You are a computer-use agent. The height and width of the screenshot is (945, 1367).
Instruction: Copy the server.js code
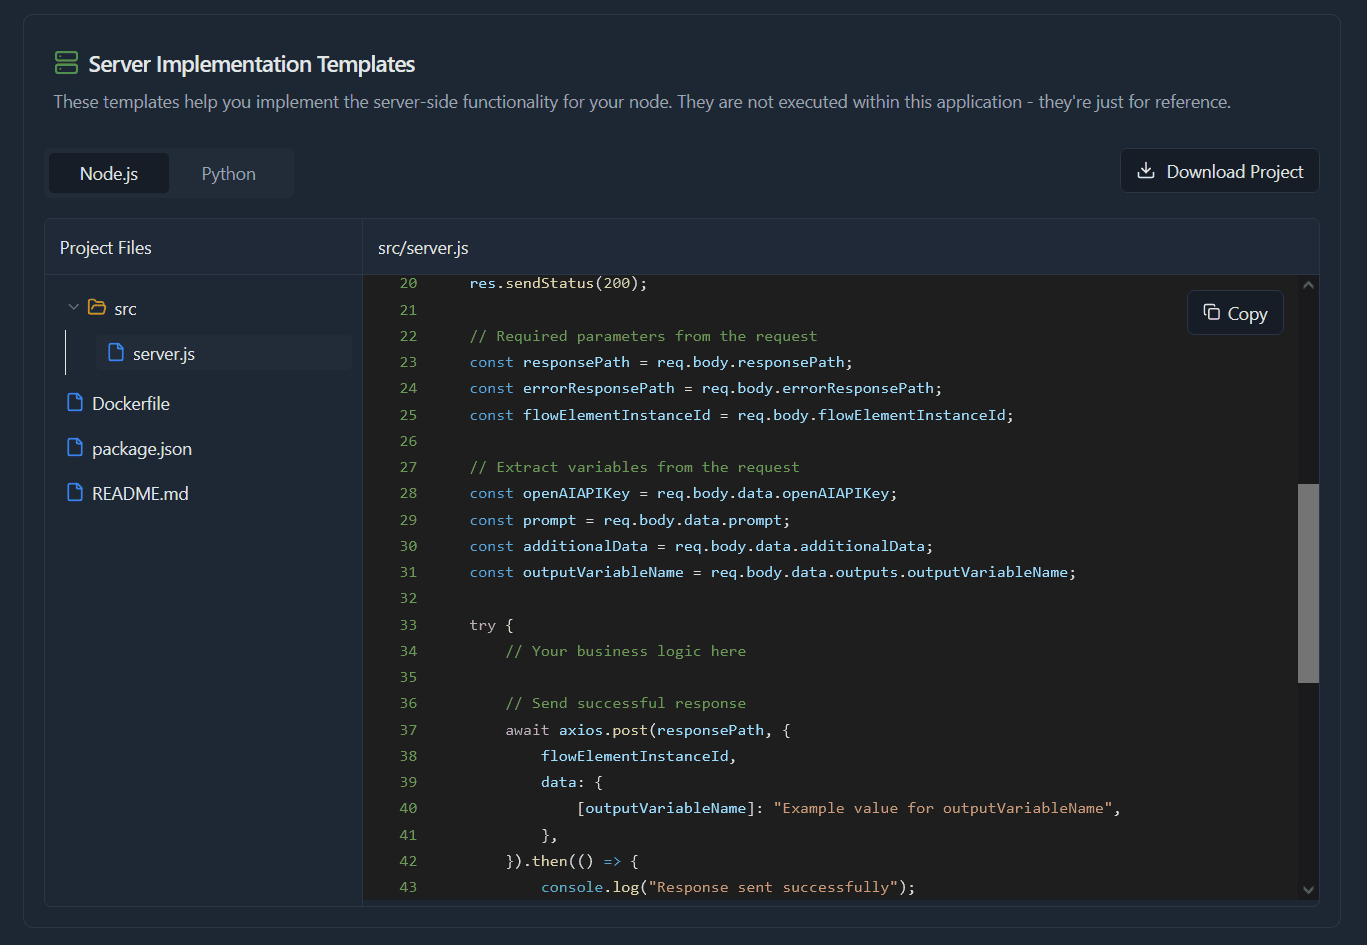pyautogui.click(x=1235, y=313)
